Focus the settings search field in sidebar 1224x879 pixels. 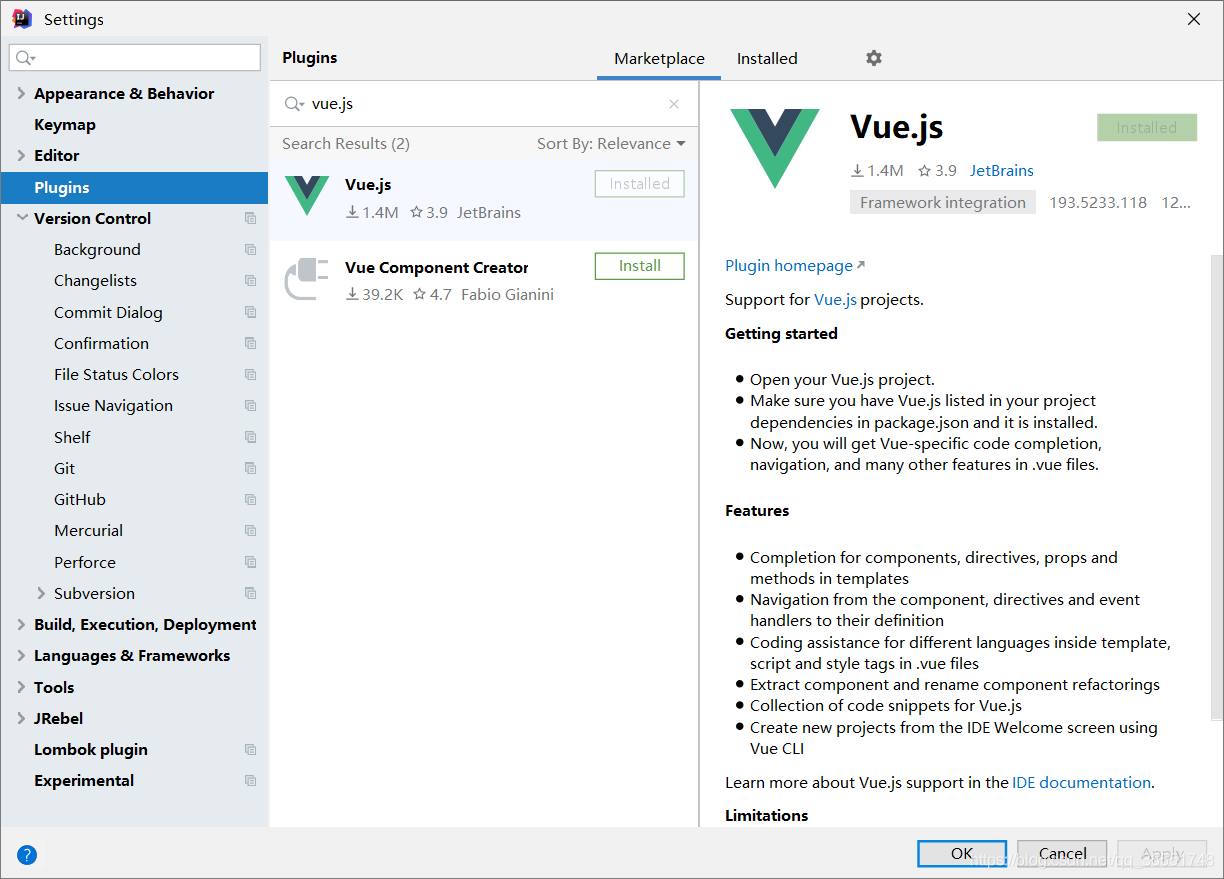pyautogui.click(x=134, y=58)
